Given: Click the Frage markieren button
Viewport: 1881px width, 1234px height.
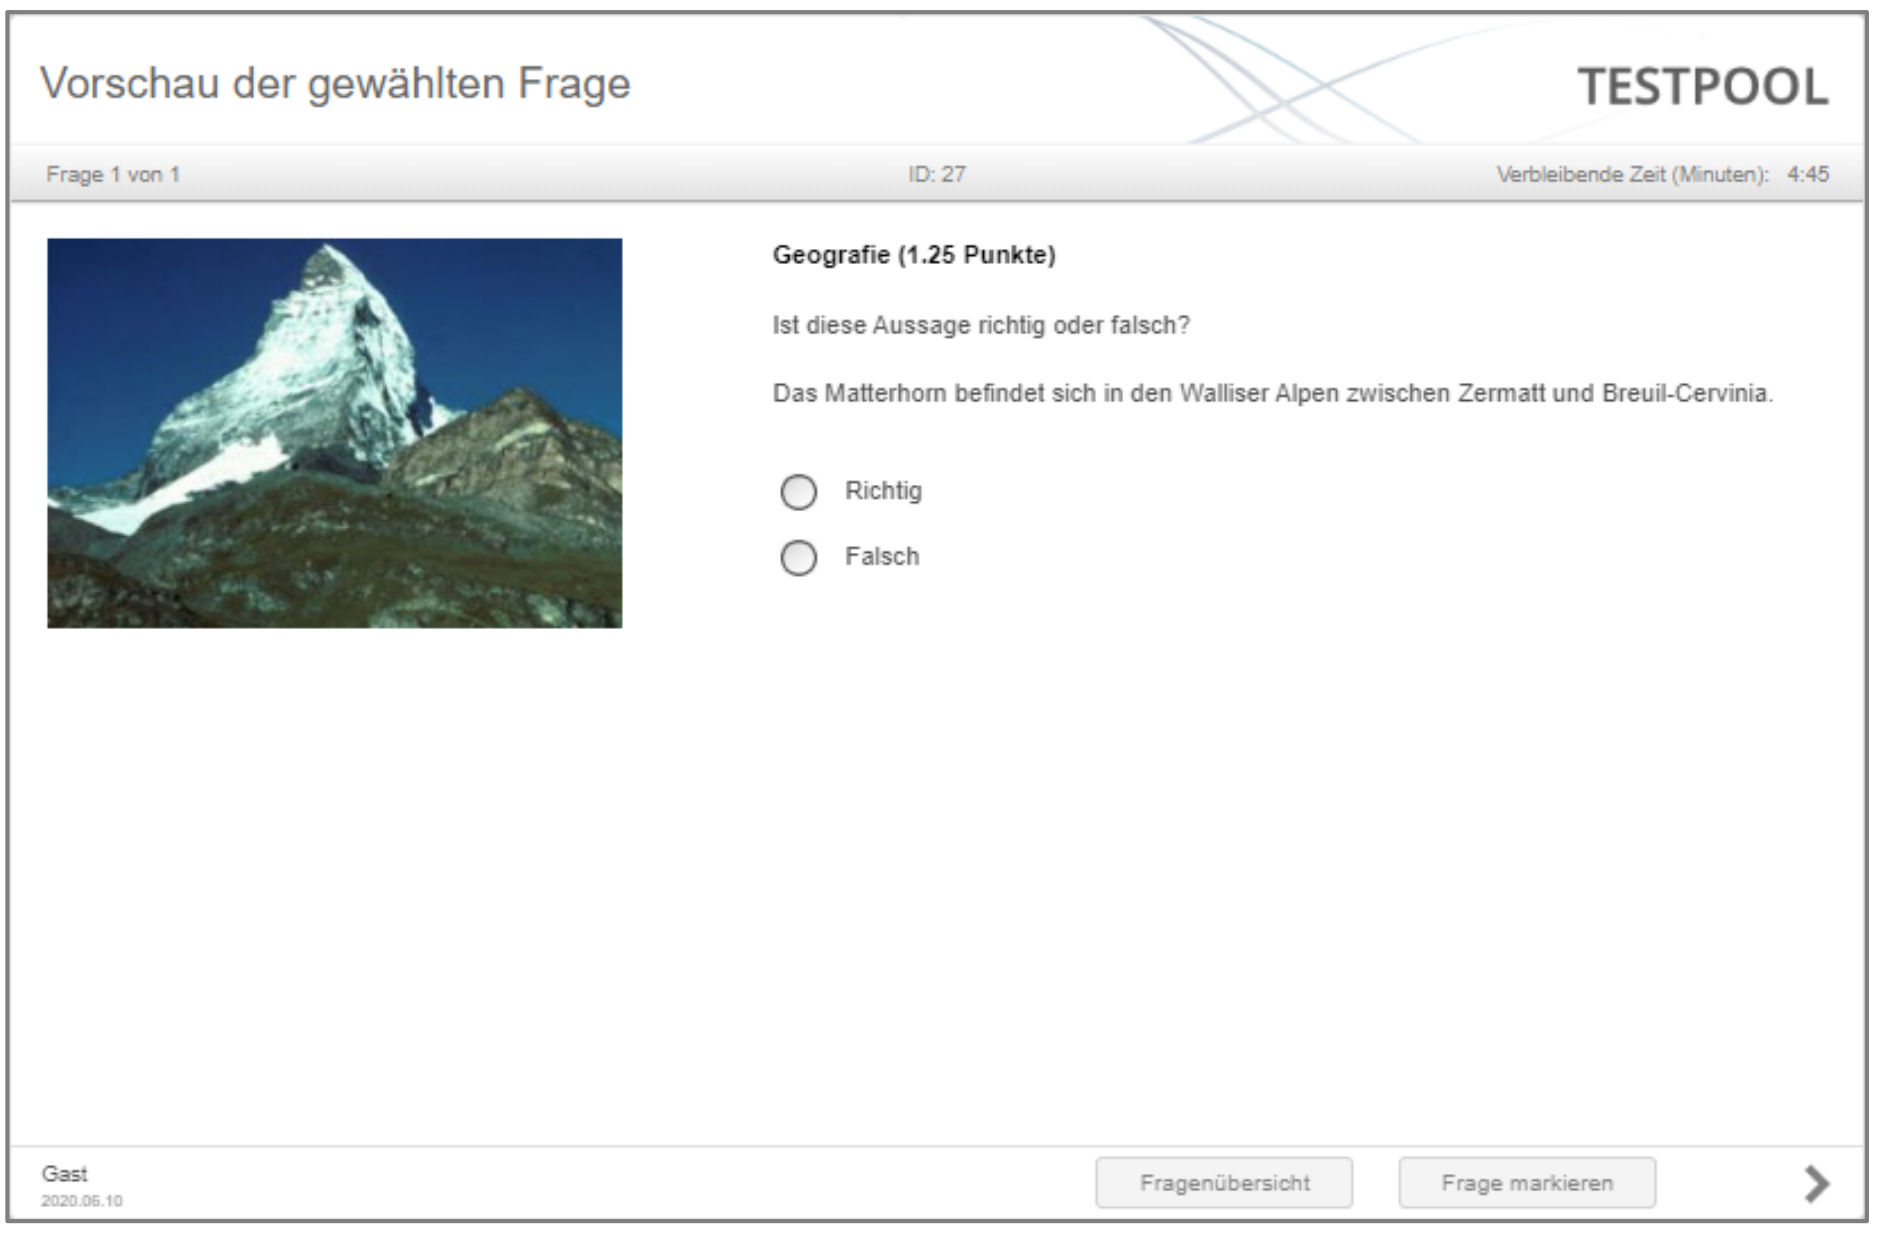Looking at the screenshot, I should [1527, 1183].
